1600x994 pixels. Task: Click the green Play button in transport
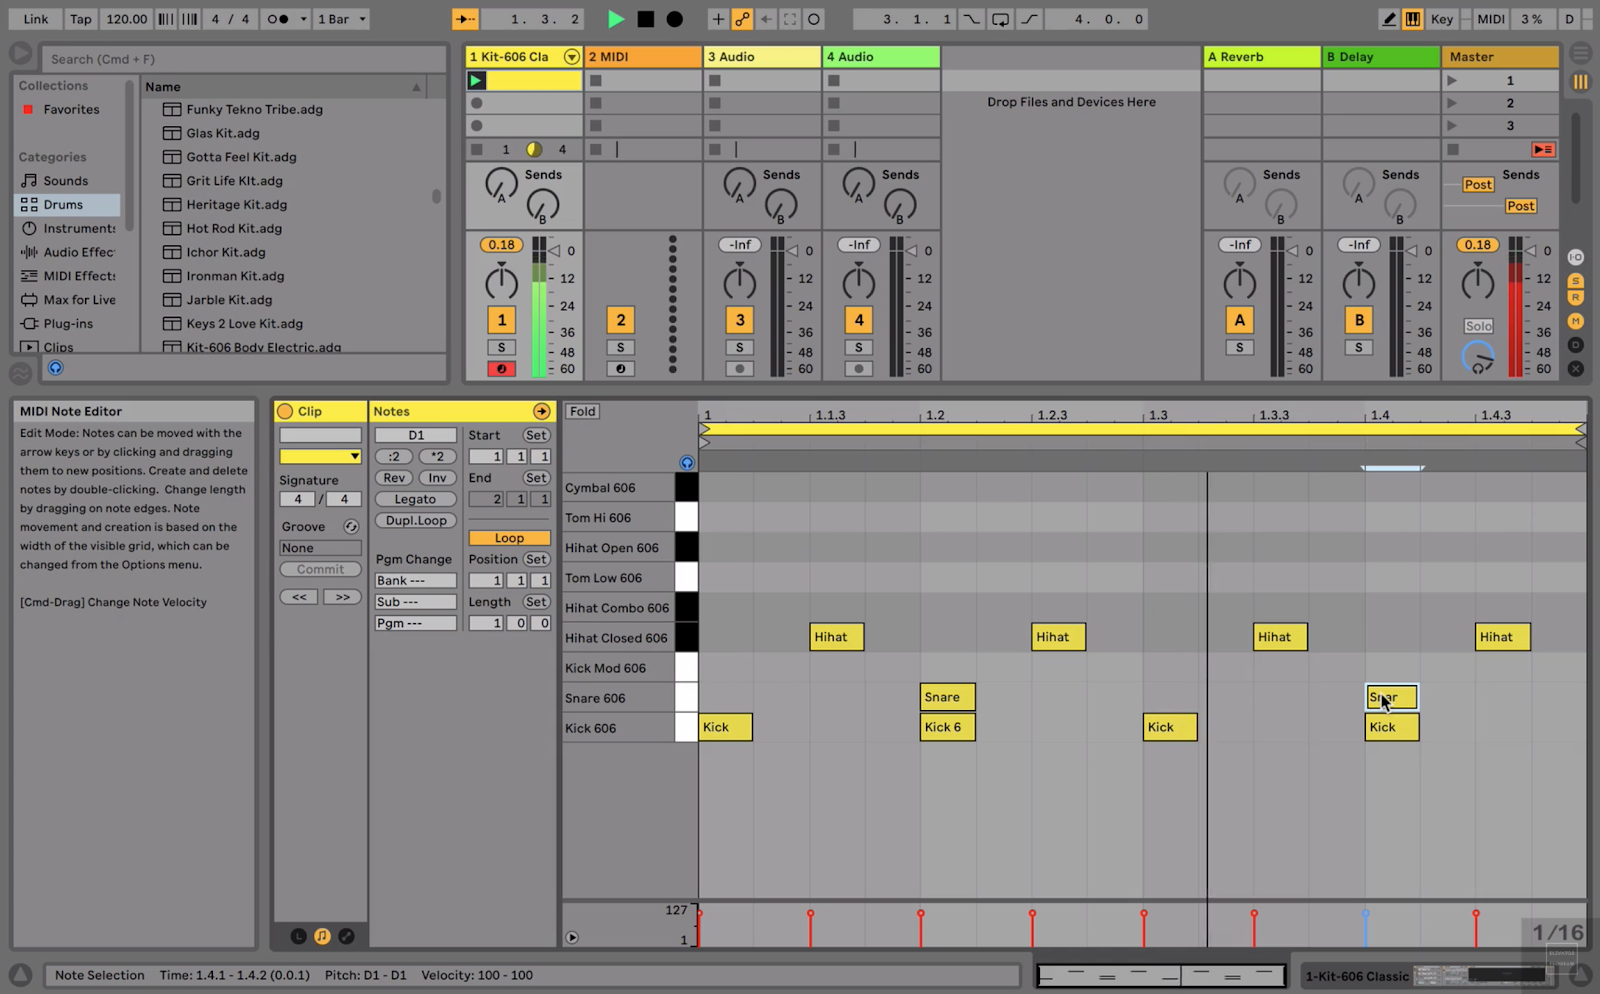point(616,19)
